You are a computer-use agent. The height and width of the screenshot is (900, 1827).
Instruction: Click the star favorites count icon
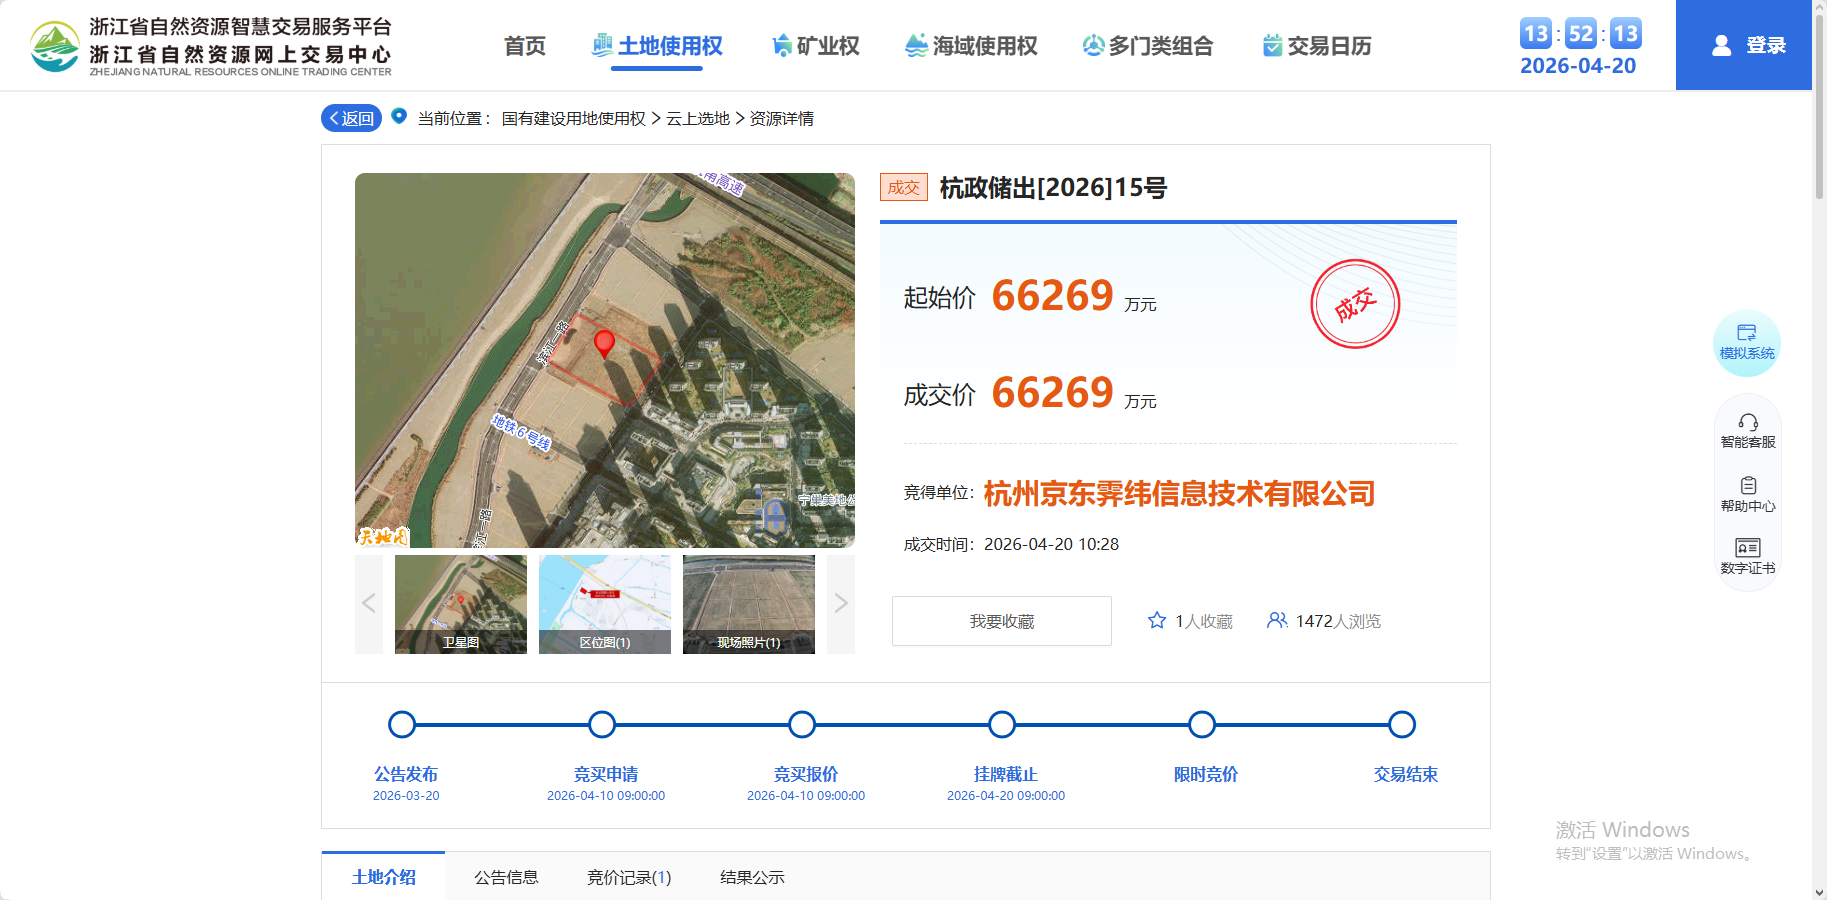tap(1157, 621)
